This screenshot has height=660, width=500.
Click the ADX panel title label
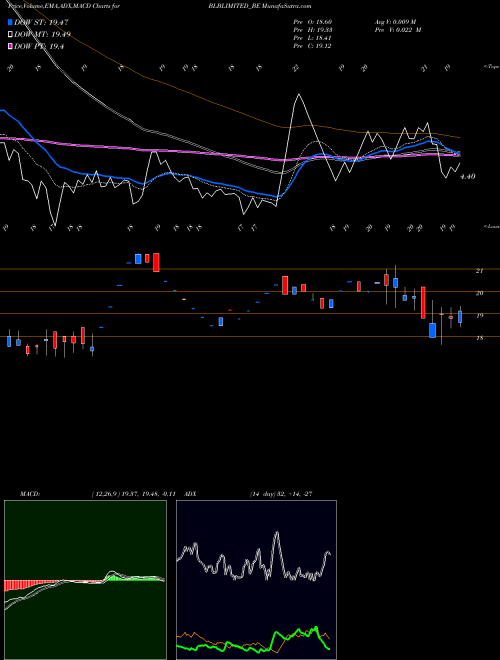tap(191, 494)
